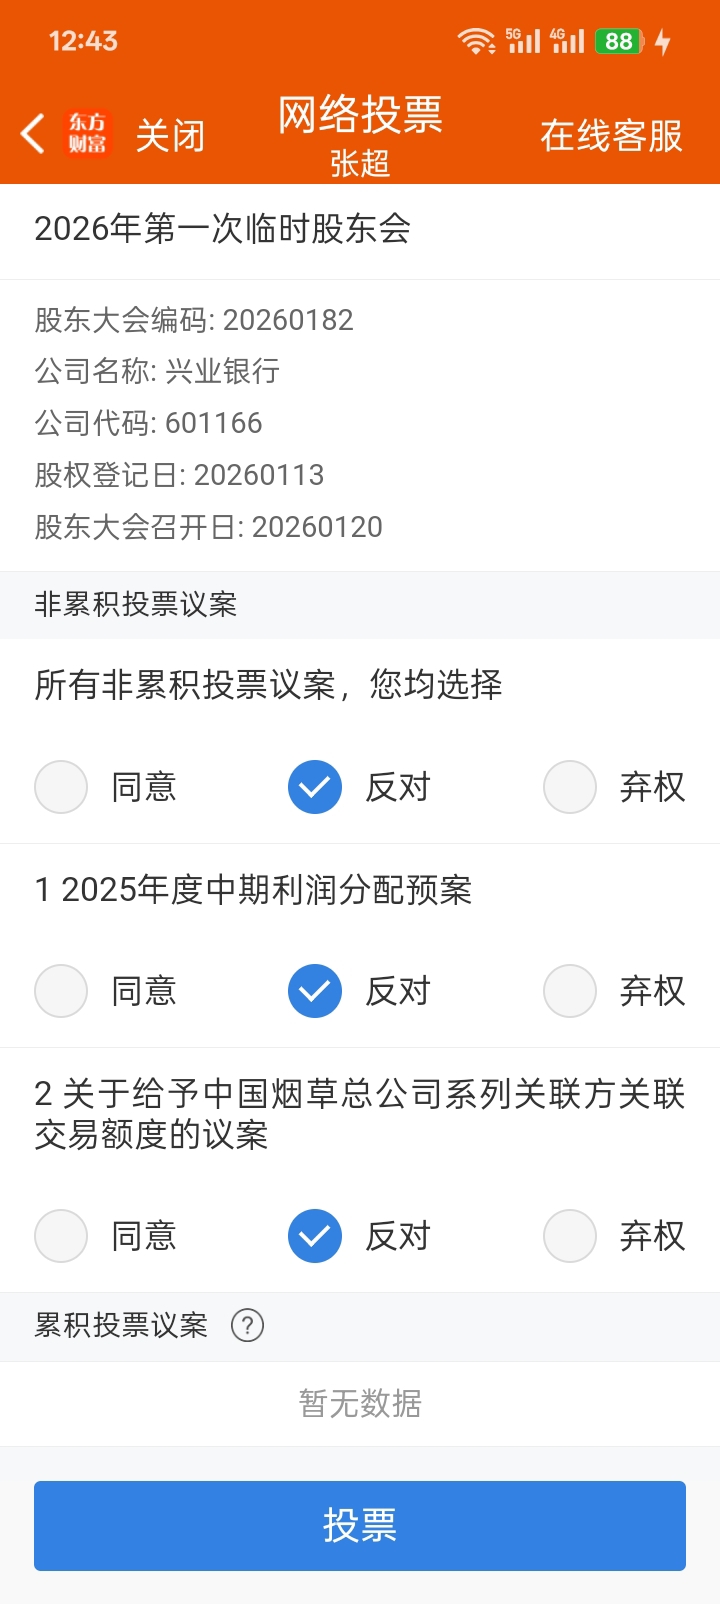720x1604 pixels.
Task: Click the checked 反对 for proposal 1
Action: pos(315,991)
